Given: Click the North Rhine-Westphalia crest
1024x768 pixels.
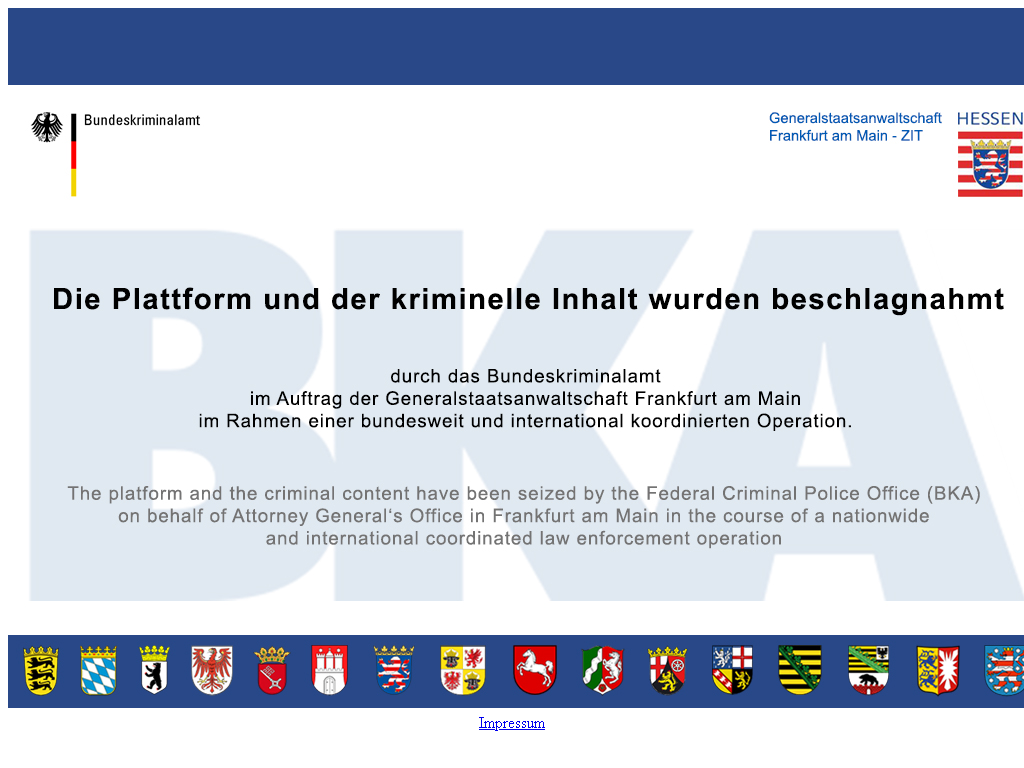Looking at the screenshot, I should [602, 670].
